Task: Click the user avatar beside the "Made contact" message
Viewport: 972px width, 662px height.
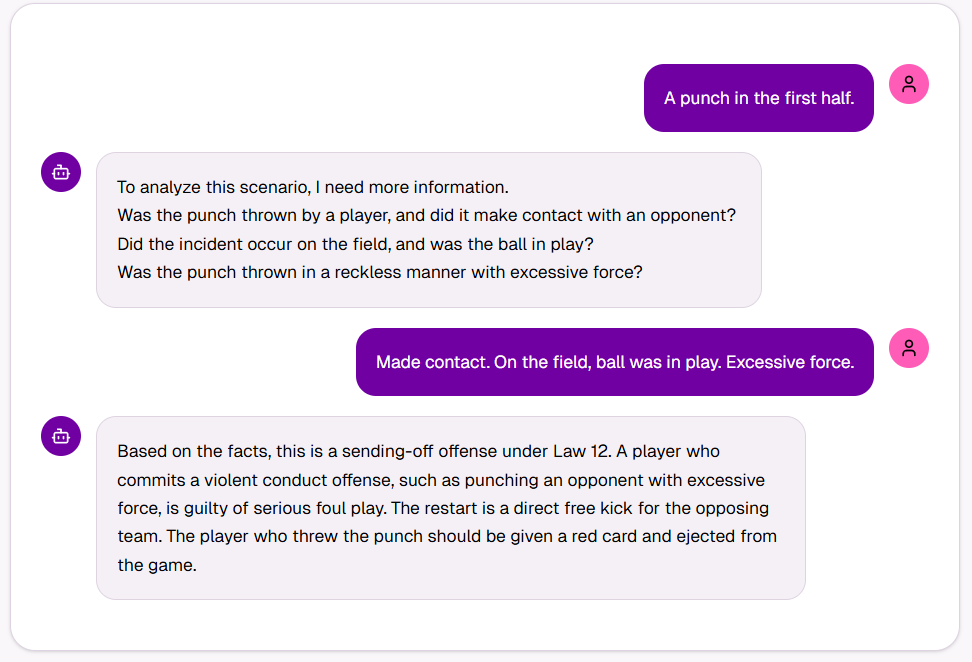Action: [x=908, y=348]
